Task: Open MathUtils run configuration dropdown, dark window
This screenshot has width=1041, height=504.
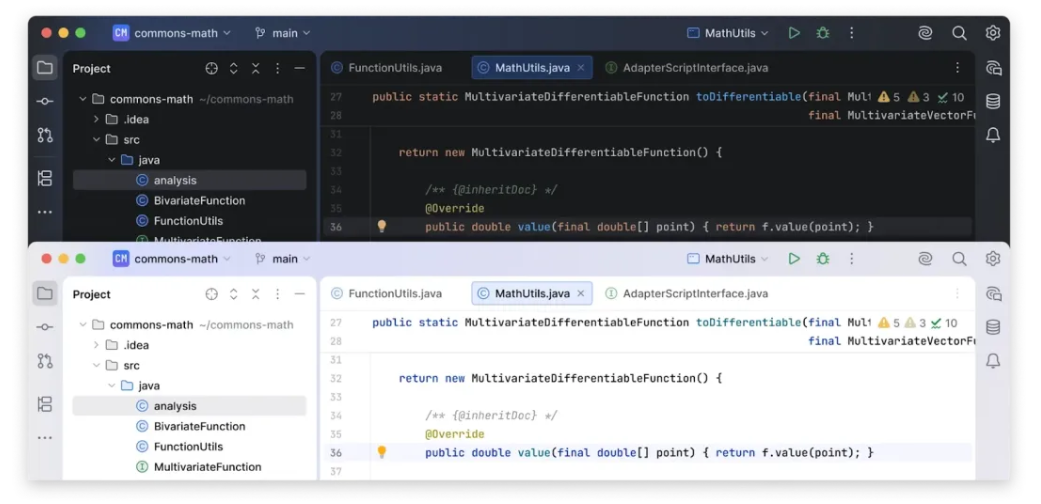Action: pyautogui.click(x=727, y=33)
